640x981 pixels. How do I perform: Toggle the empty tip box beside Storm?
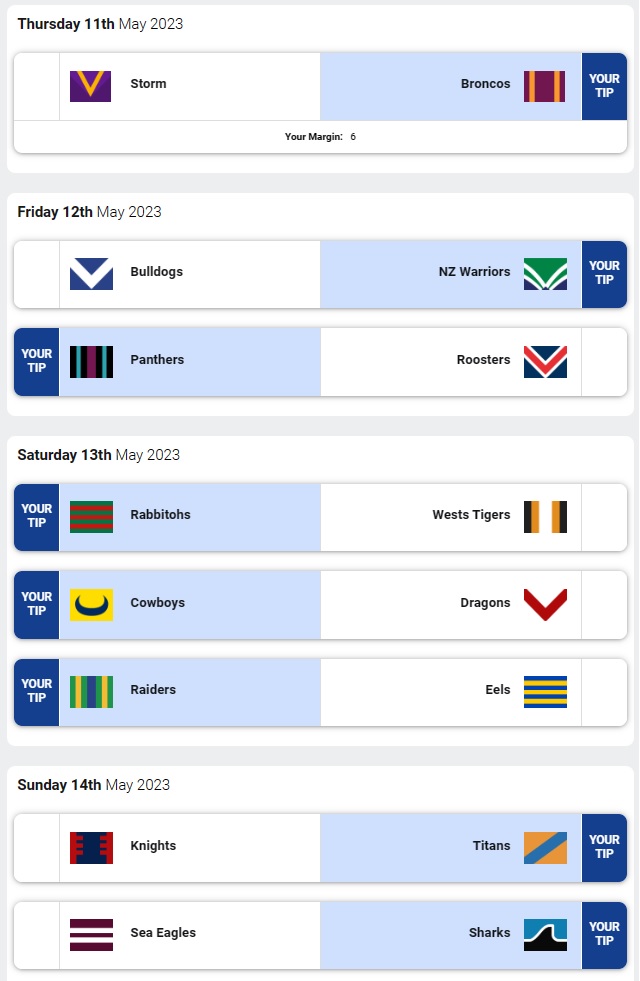[x=37, y=87]
